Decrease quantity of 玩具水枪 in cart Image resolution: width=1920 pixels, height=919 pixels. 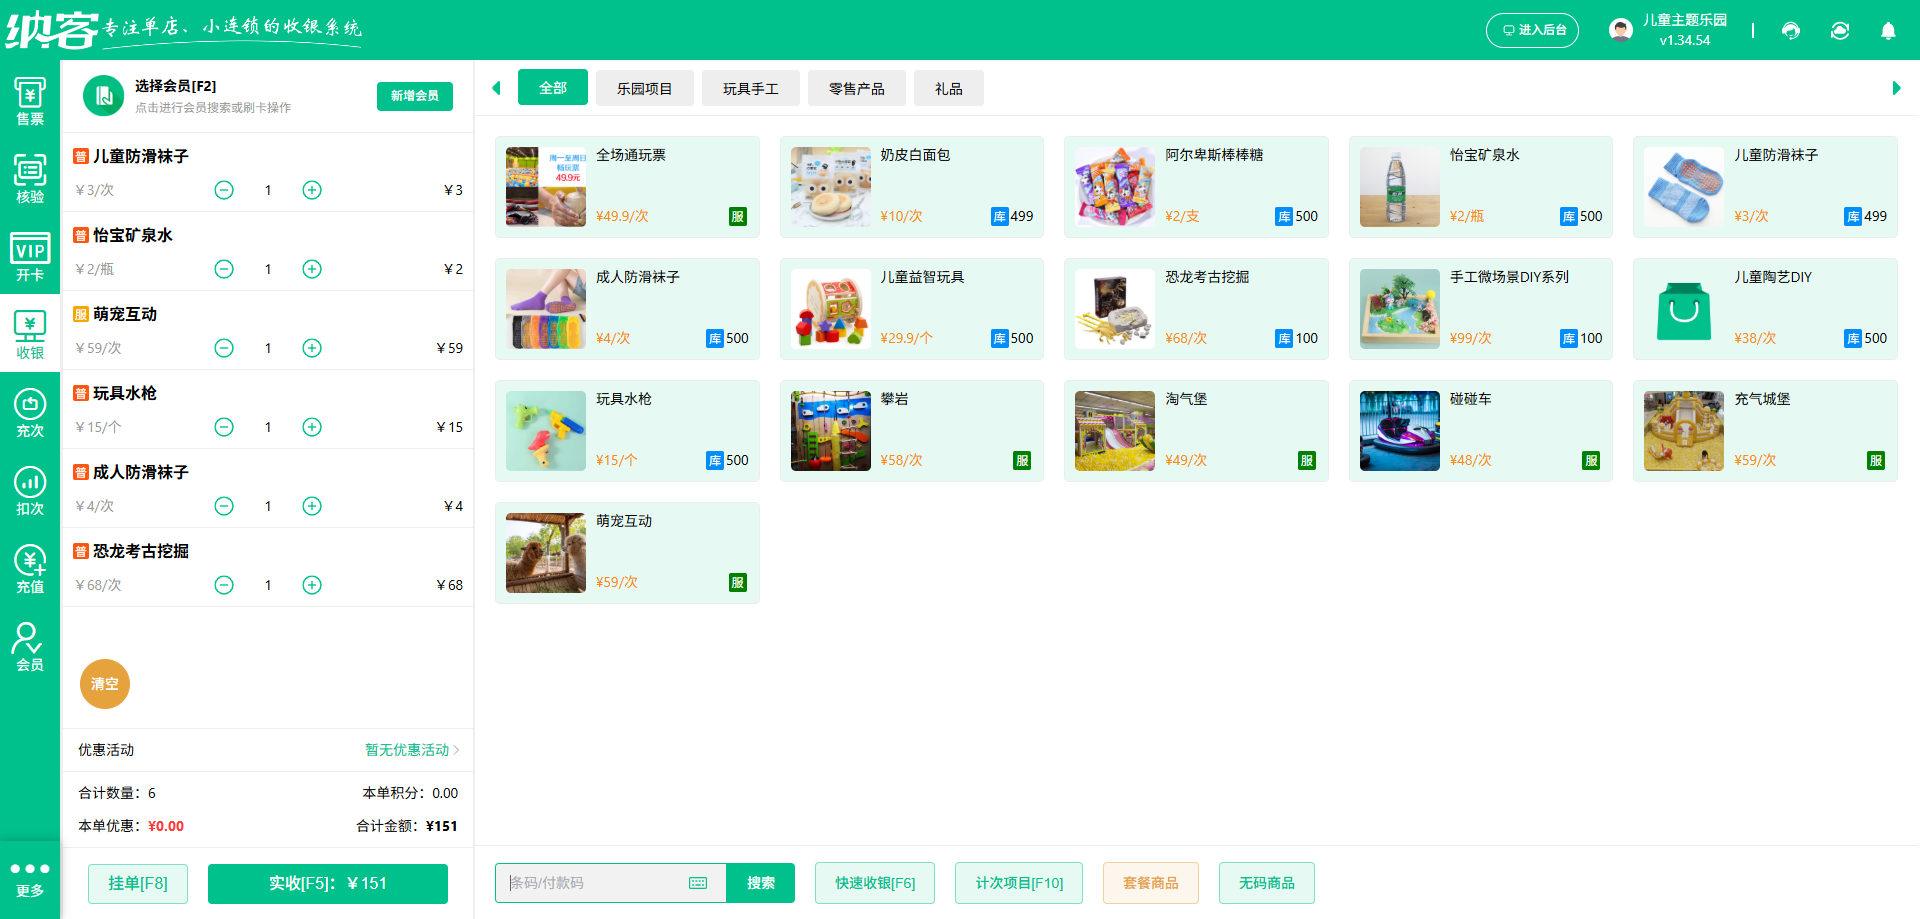click(x=224, y=427)
